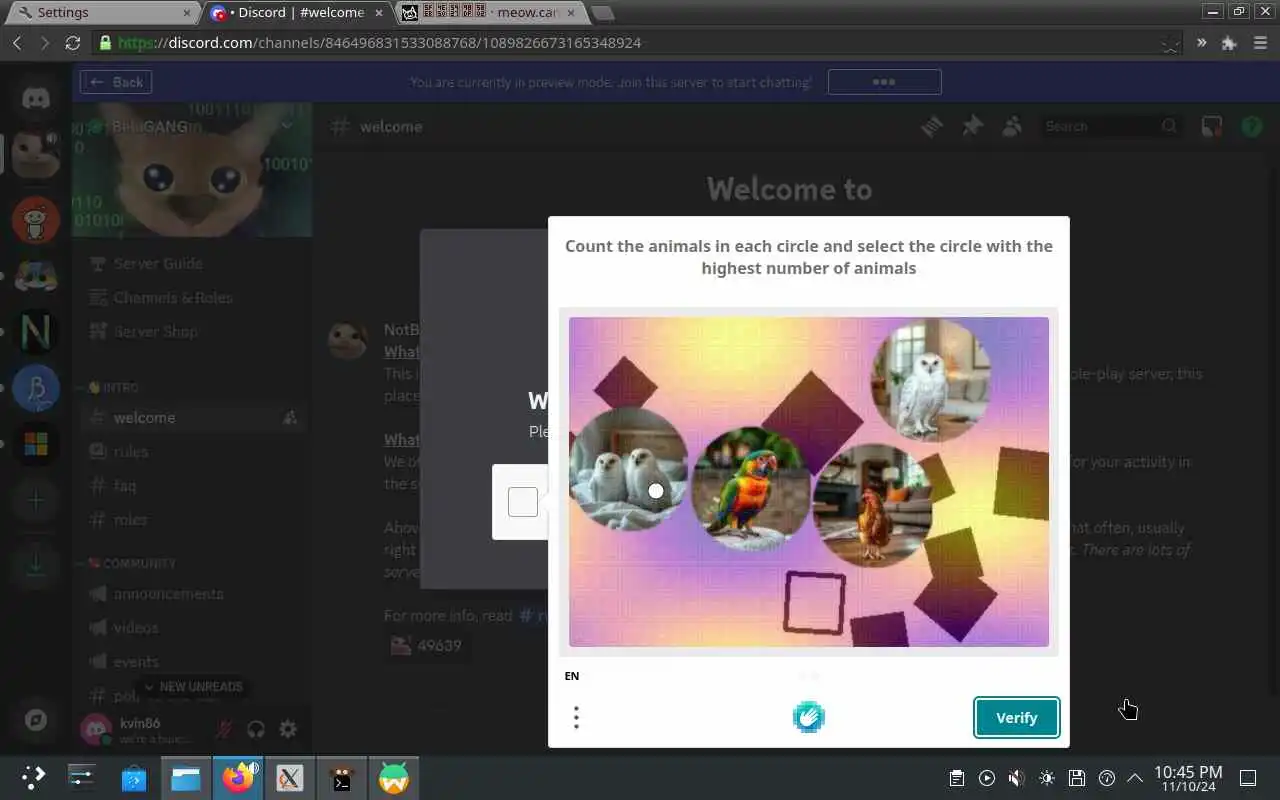This screenshot has height=800, width=1280.
Task: Select the circle with the brown chicken
Action: [x=873, y=505]
